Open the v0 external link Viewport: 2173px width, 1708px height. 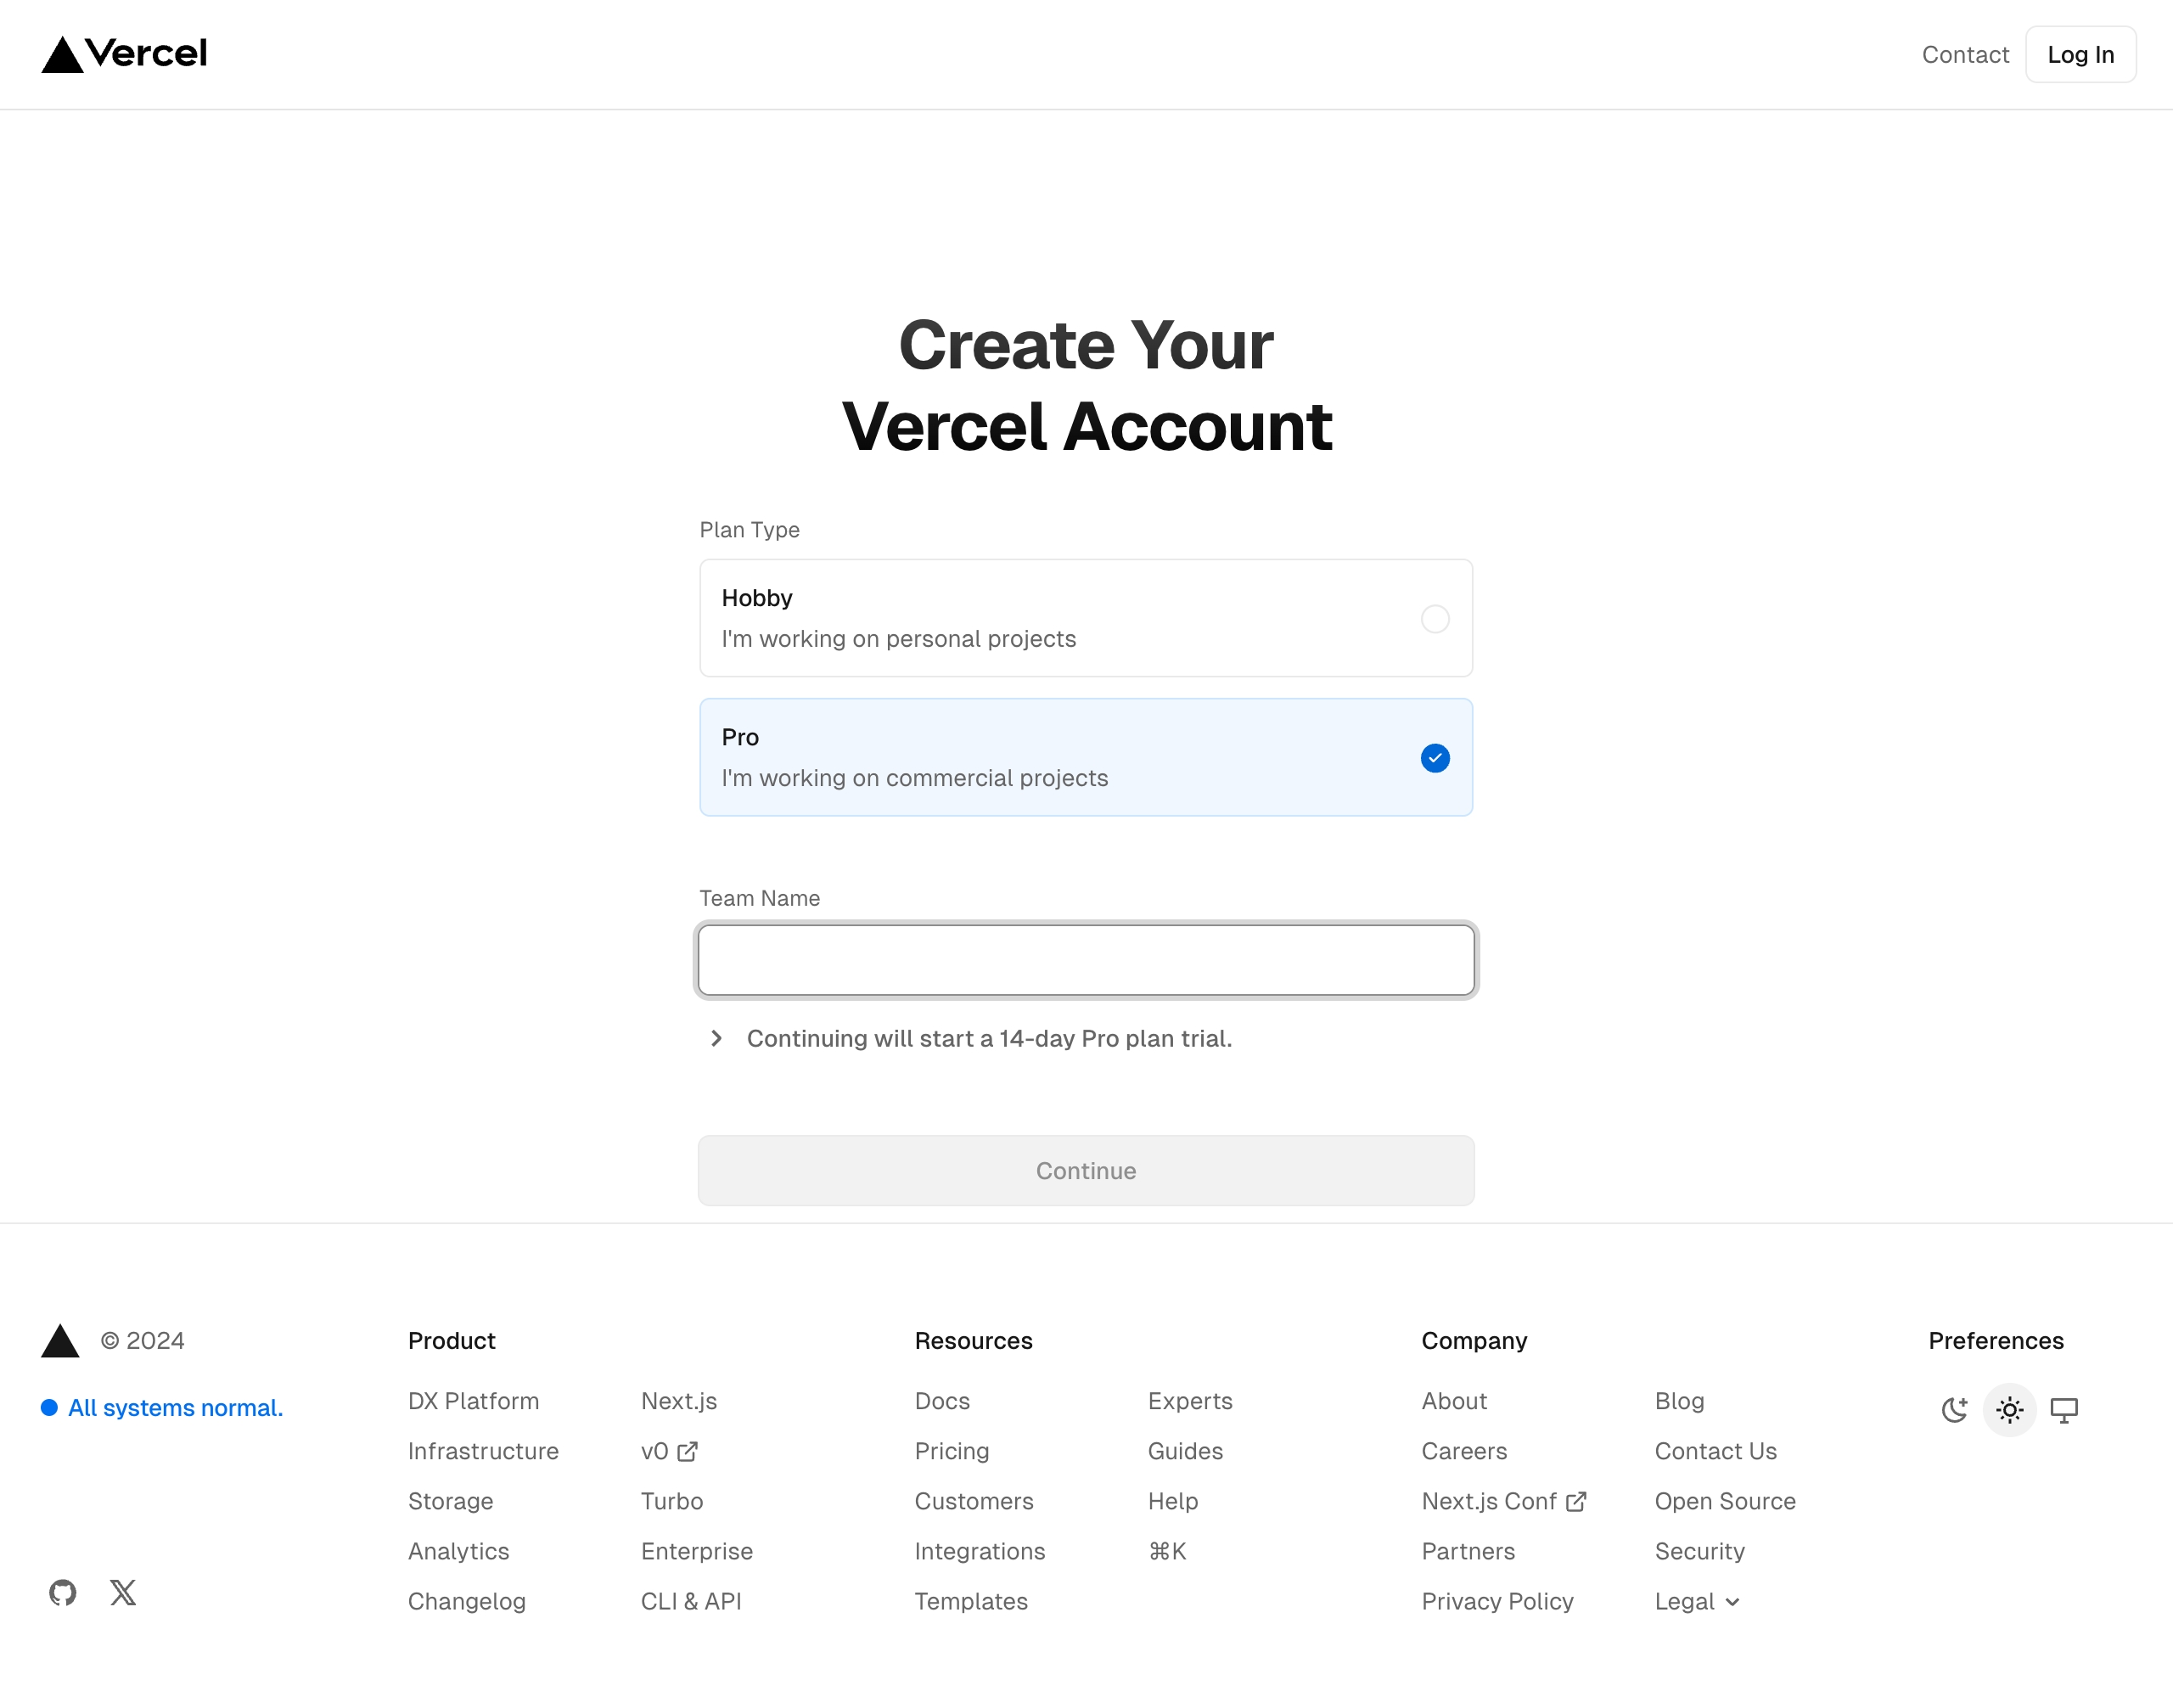pos(669,1451)
